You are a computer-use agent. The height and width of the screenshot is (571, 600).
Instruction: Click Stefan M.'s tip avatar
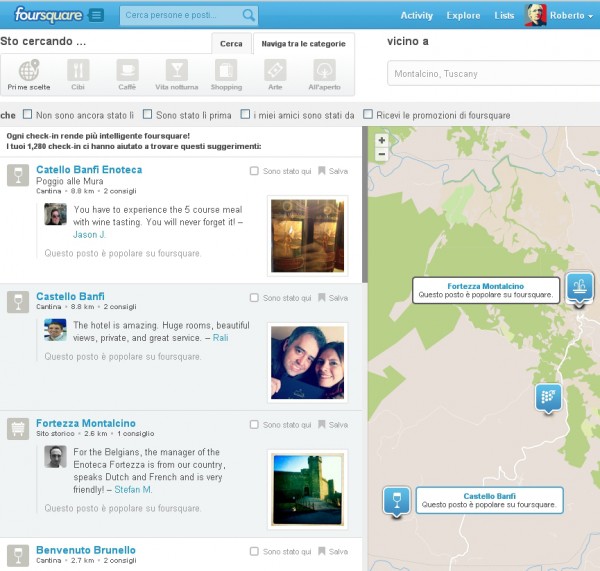55,456
